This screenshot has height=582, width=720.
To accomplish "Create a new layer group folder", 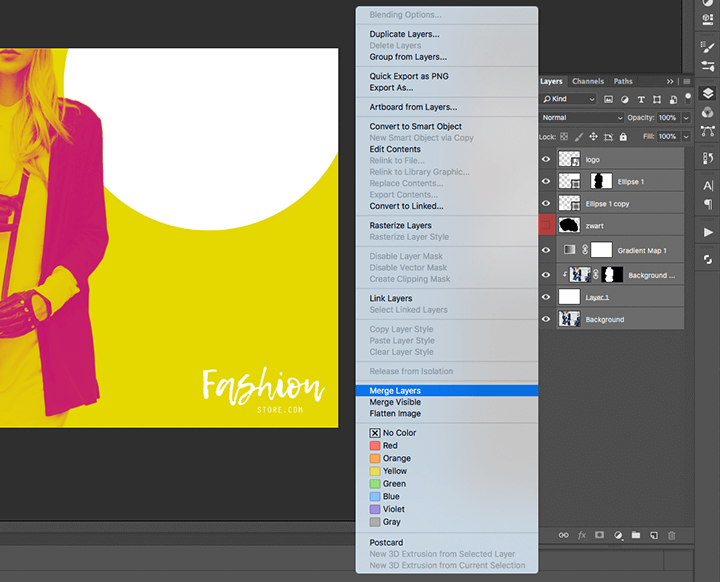I will [635, 535].
